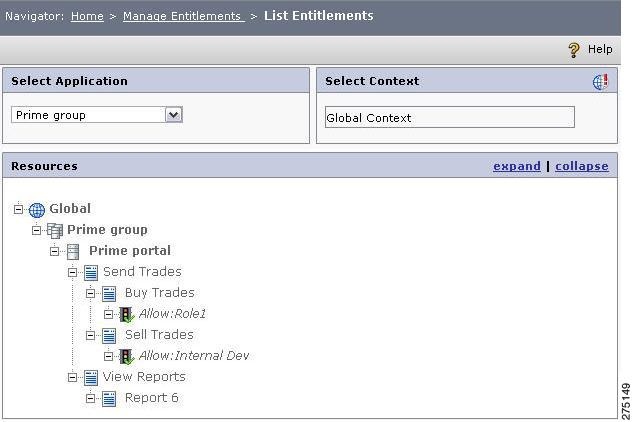
Task: Click the Prime group application icon
Action: click(x=55, y=230)
